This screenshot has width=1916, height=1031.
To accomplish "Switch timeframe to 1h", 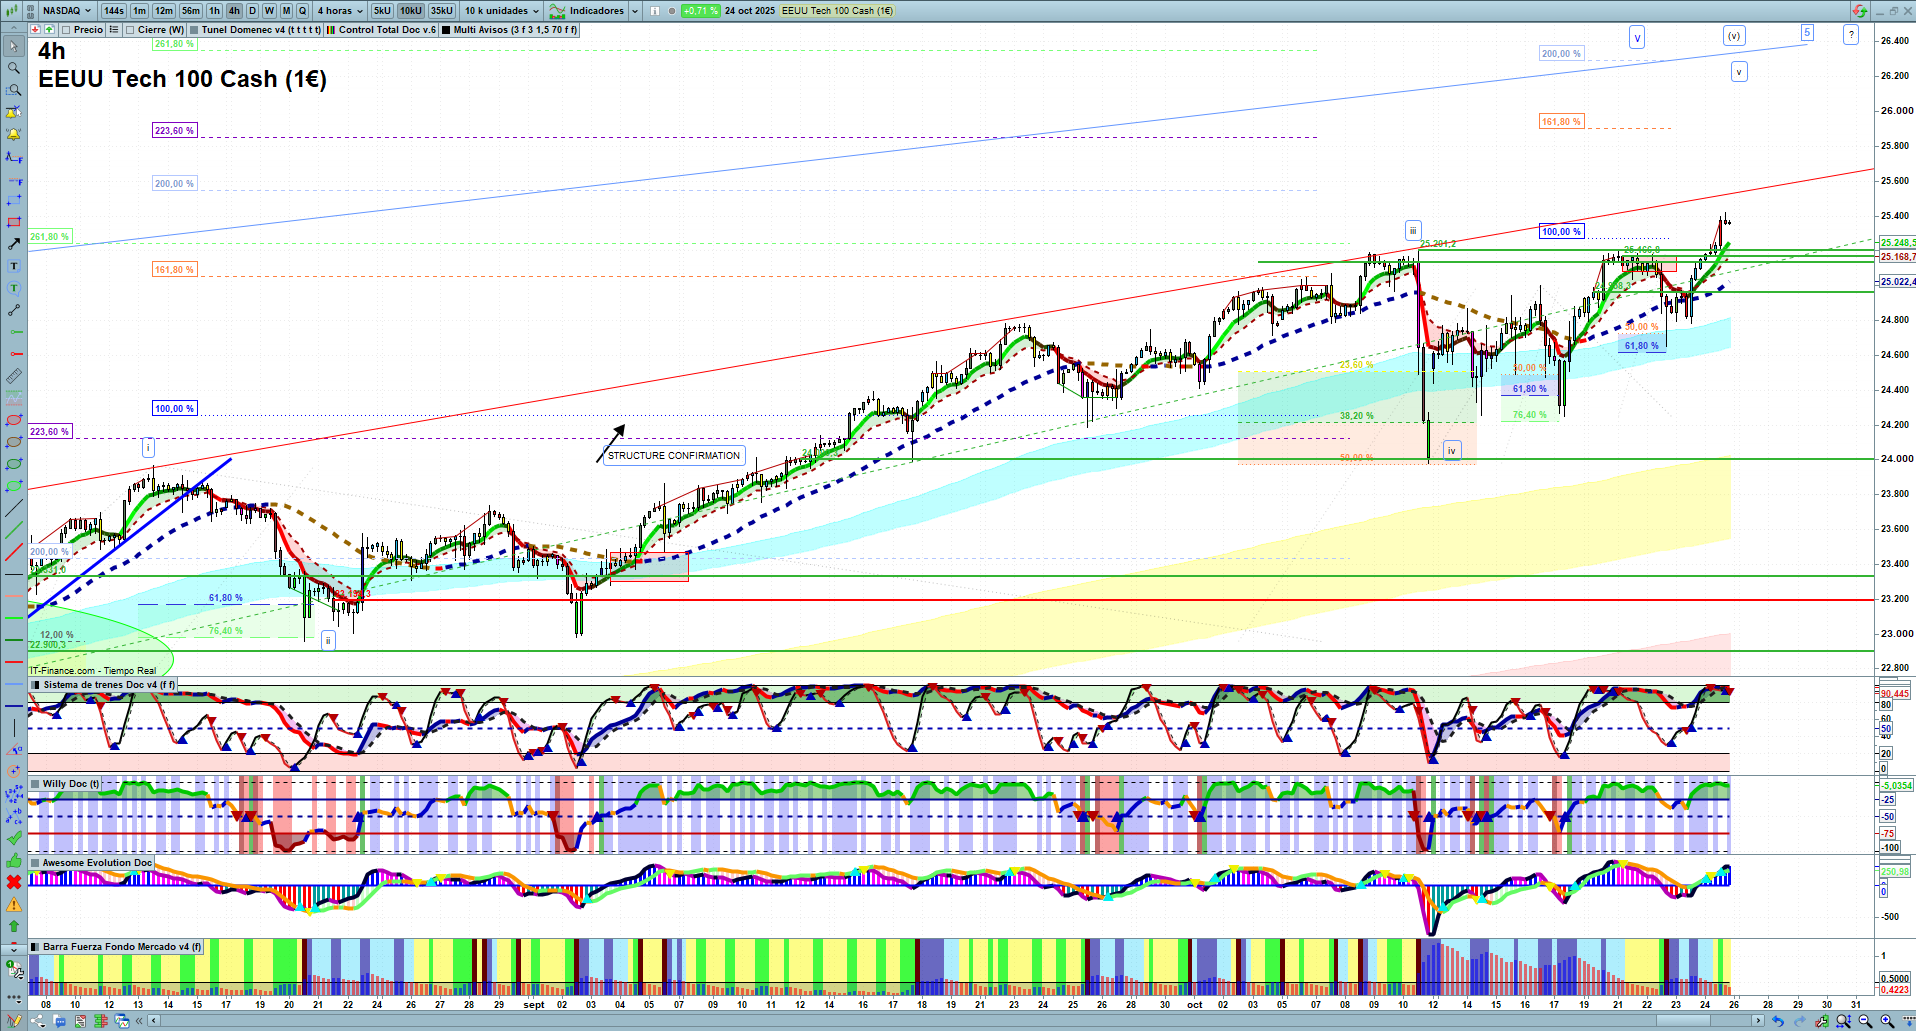I will click(x=214, y=11).
